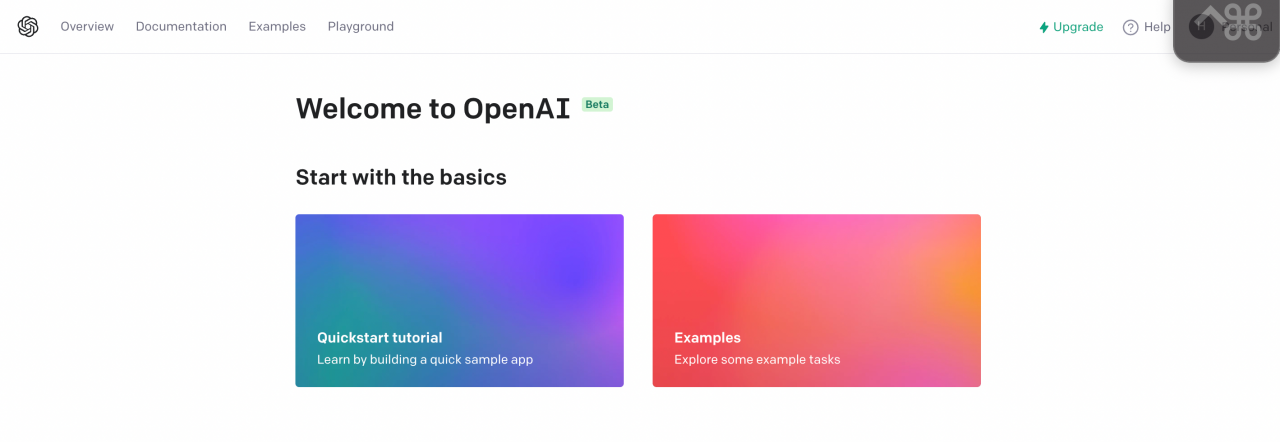Viewport: 1280px width, 442px height.
Task: Click the "Start with the basics" heading
Action: [401, 177]
